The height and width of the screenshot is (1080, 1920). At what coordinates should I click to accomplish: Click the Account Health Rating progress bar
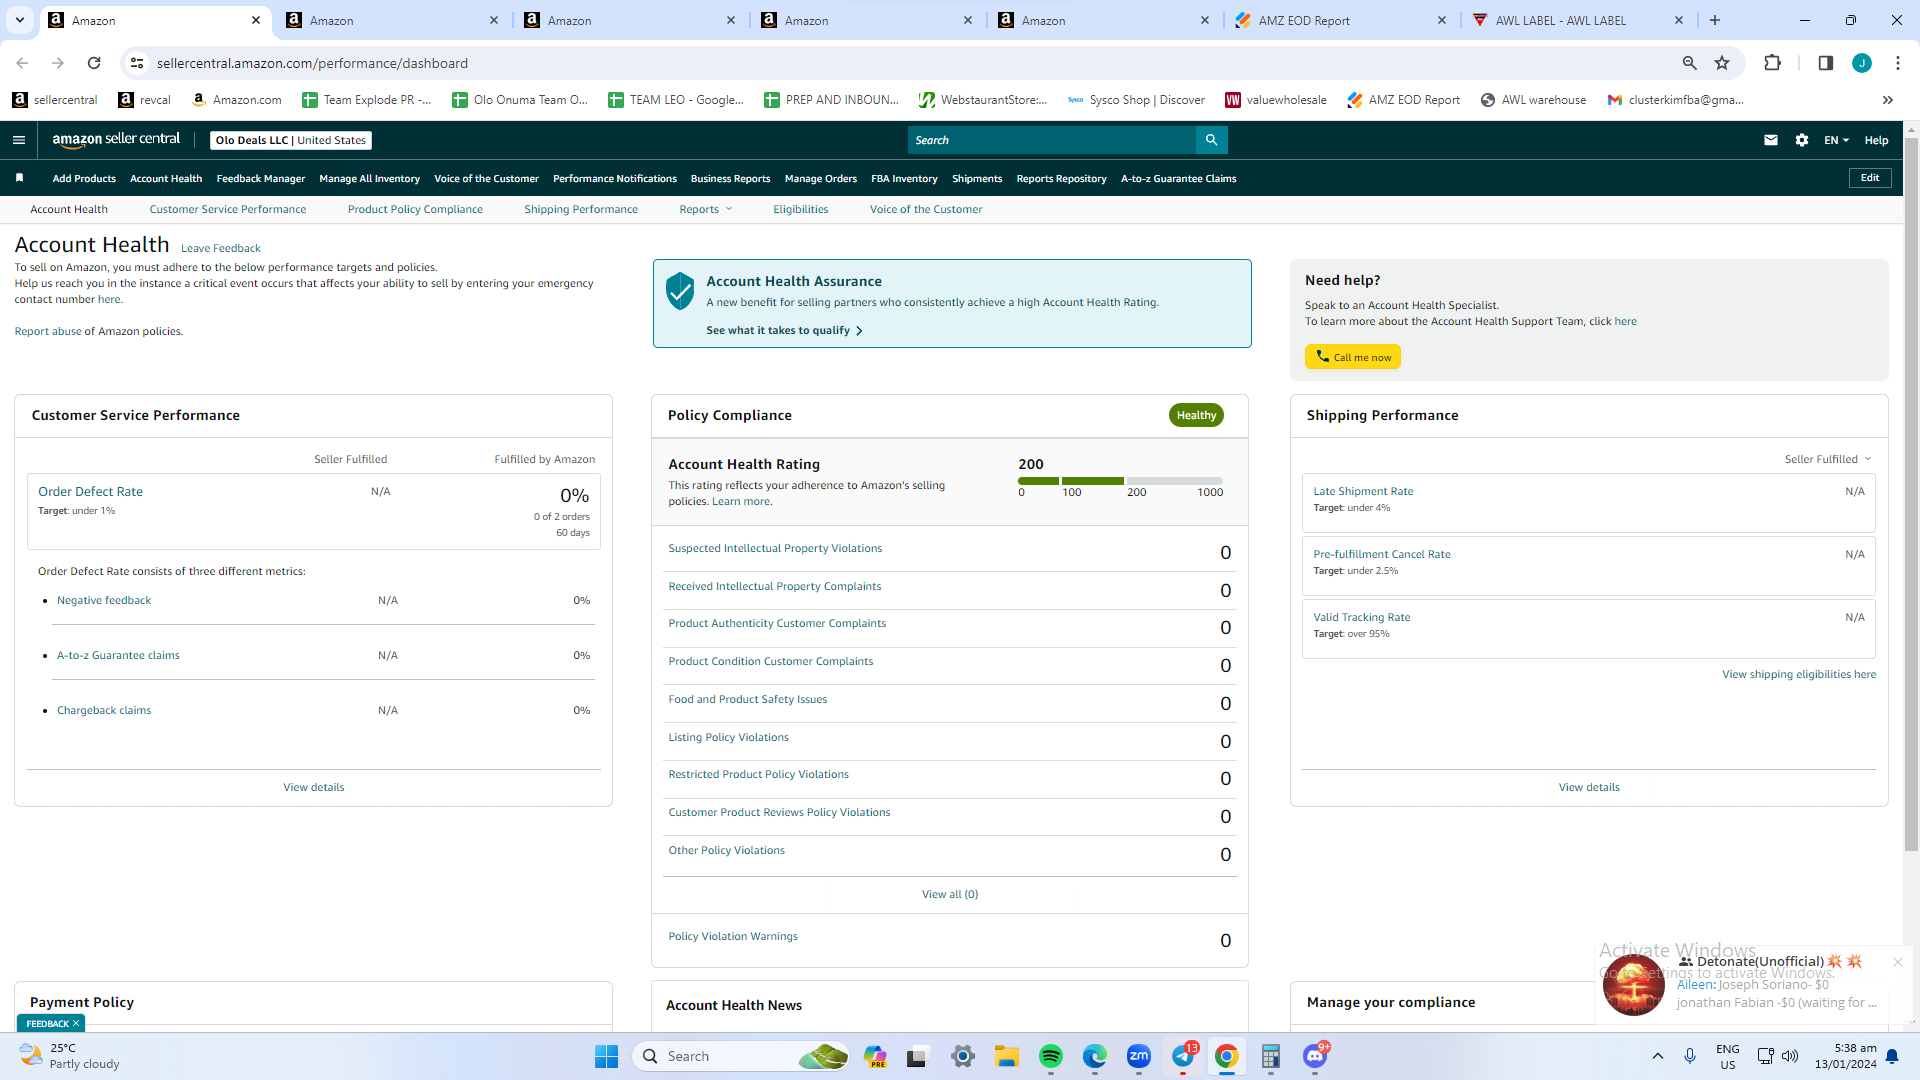tap(1120, 481)
